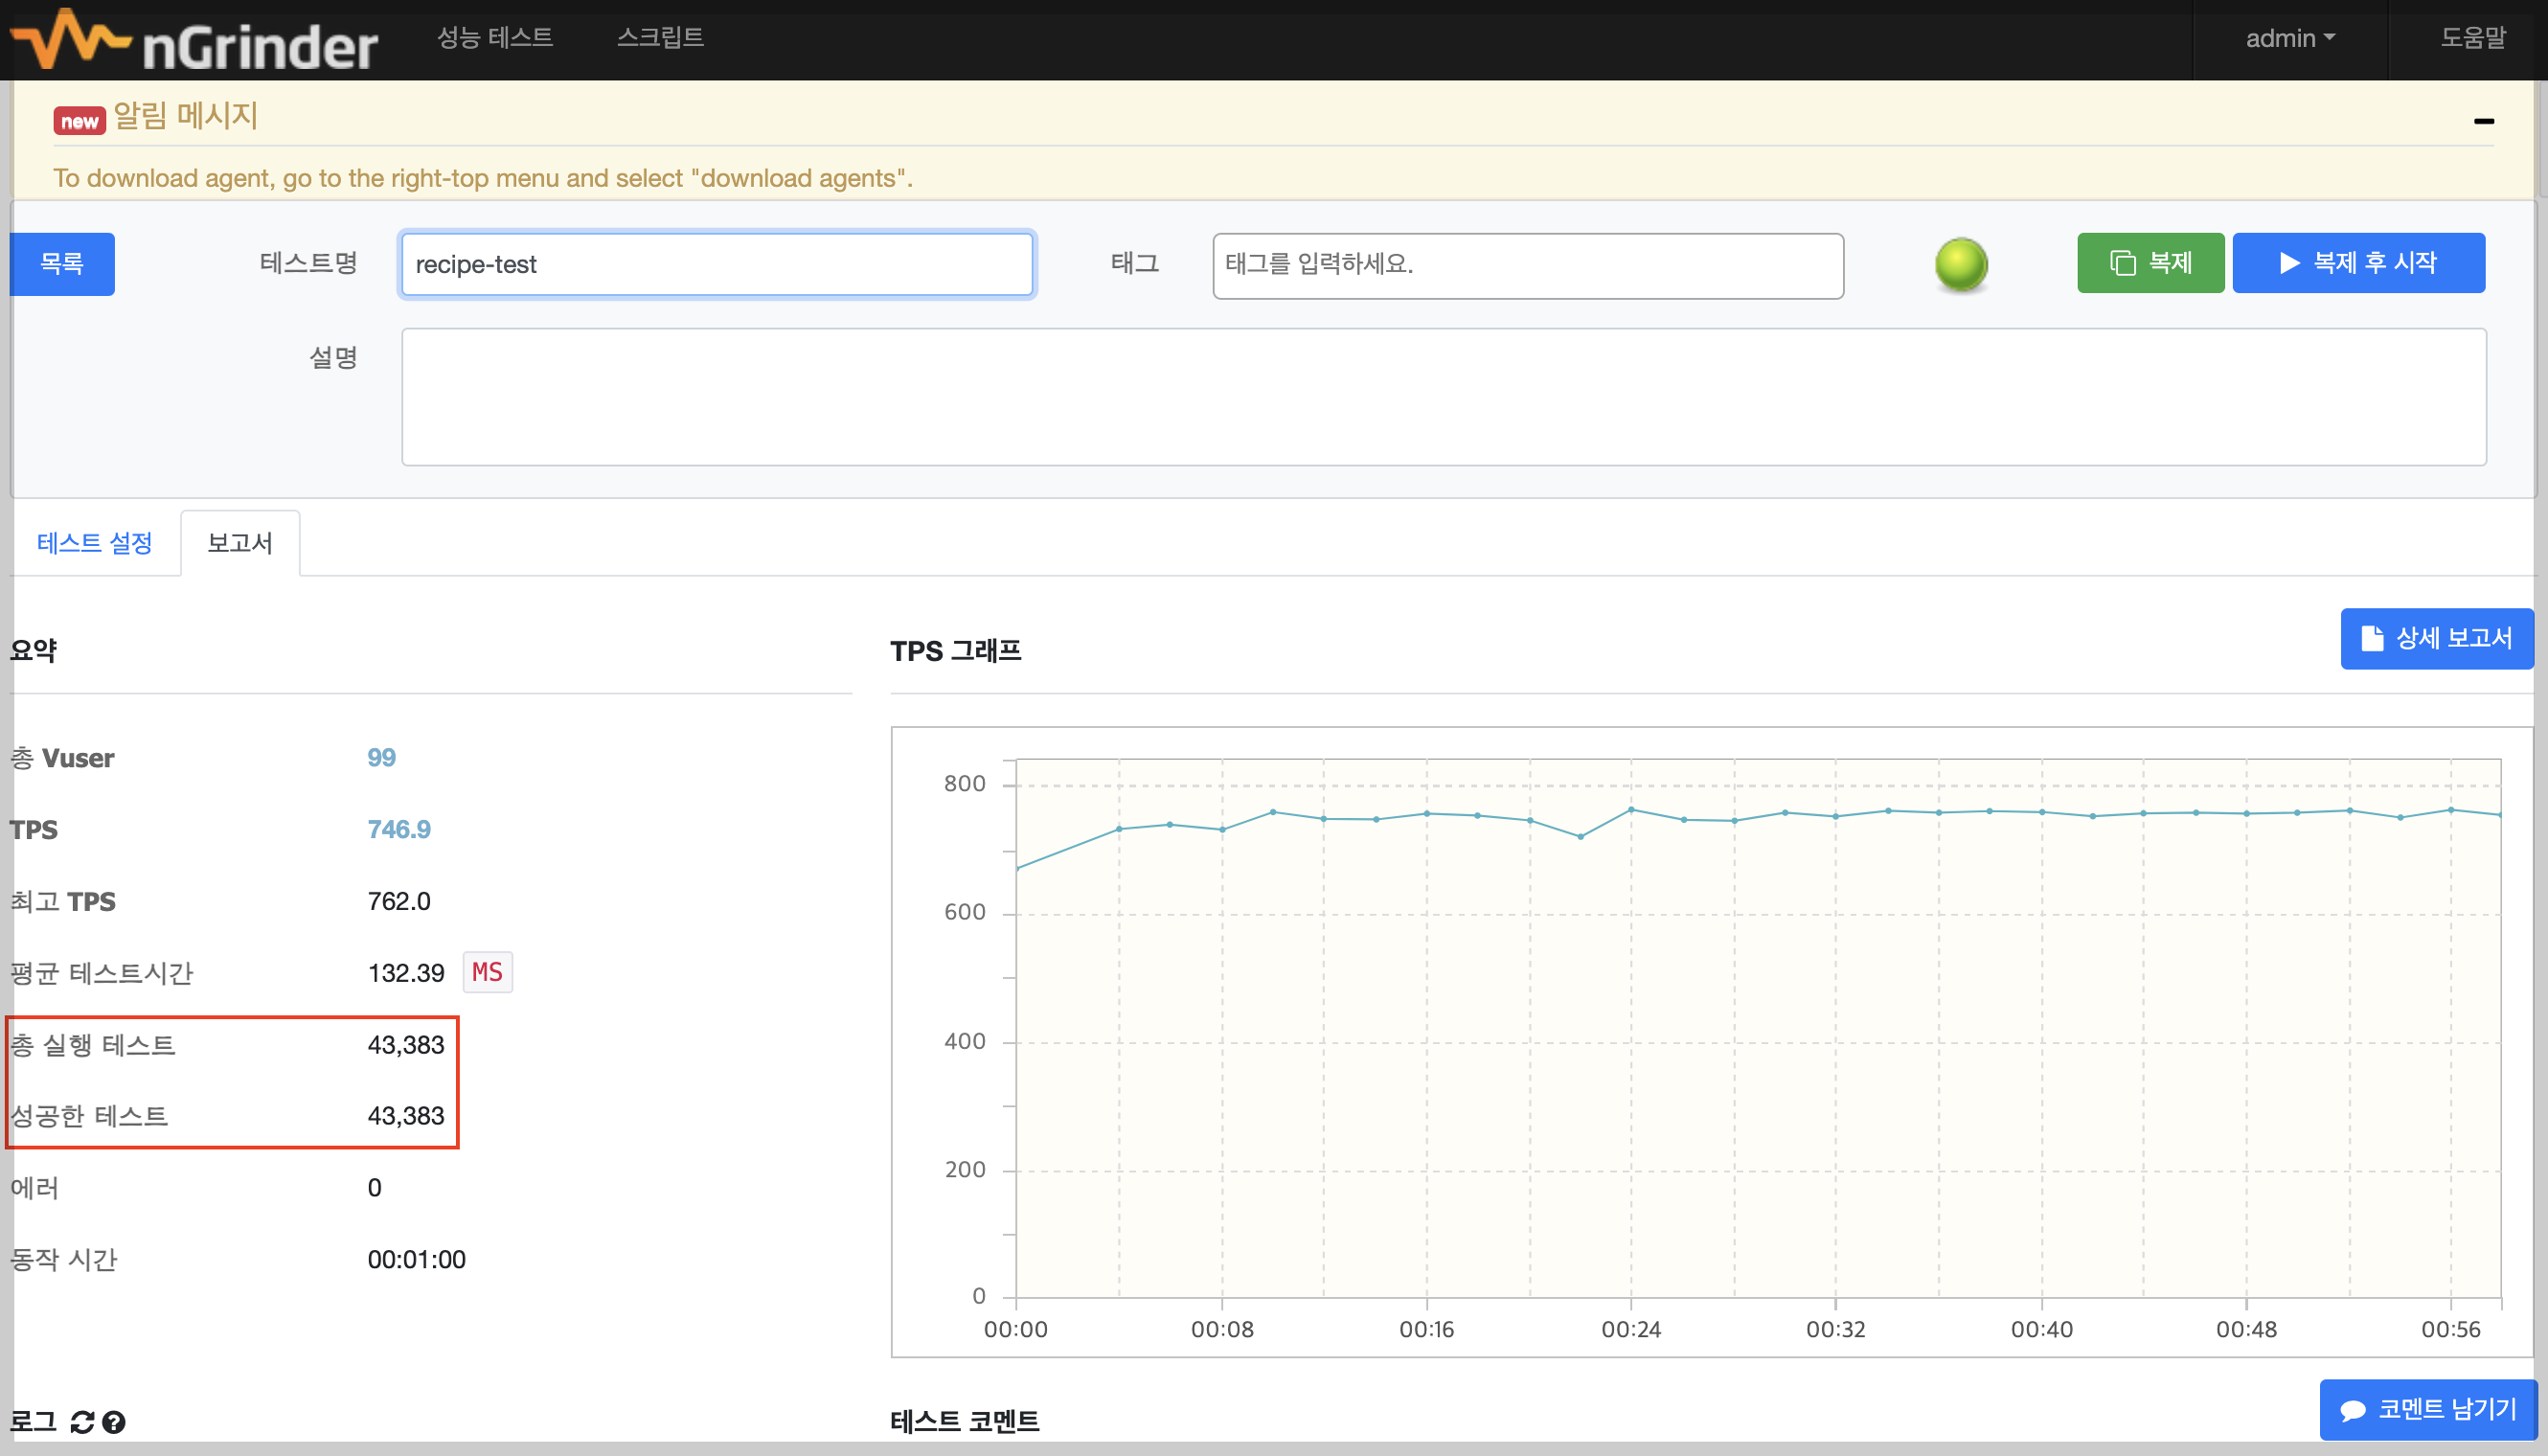The width and height of the screenshot is (2548, 1456).
Task: Open the admin user dropdown
Action: pos(2290,38)
